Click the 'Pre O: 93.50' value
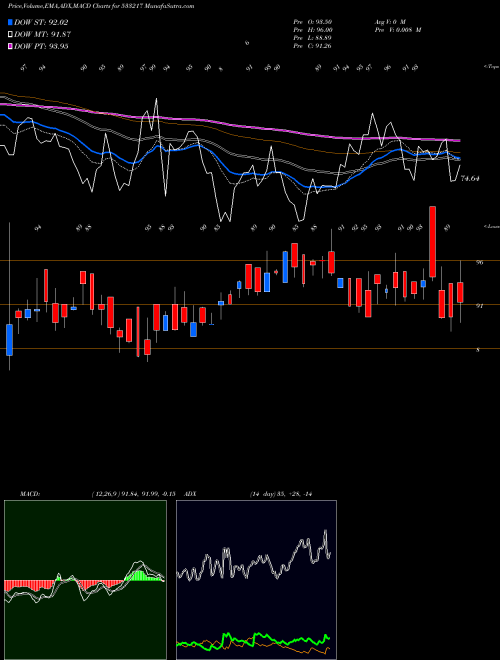 coord(312,21)
